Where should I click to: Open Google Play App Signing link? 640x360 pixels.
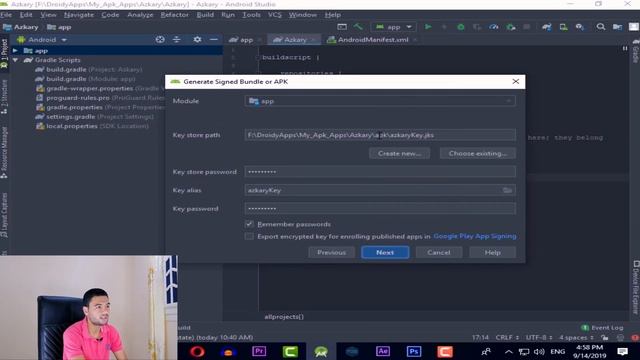(x=475, y=236)
